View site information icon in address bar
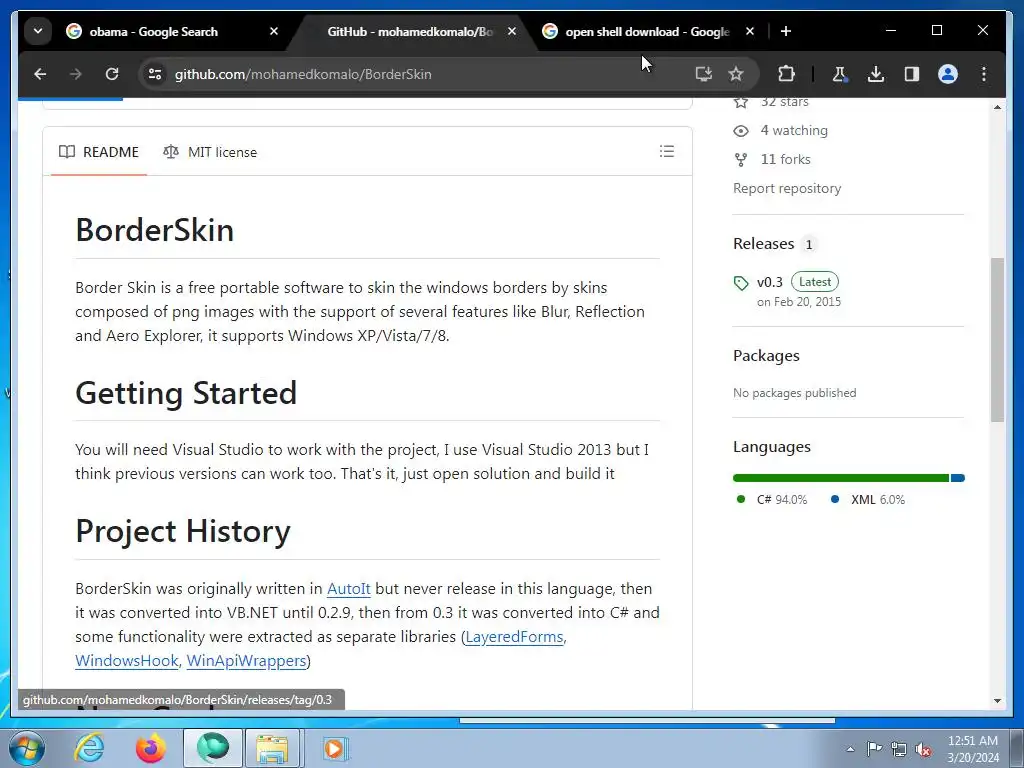This screenshot has height=768, width=1024. (x=155, y=74)
